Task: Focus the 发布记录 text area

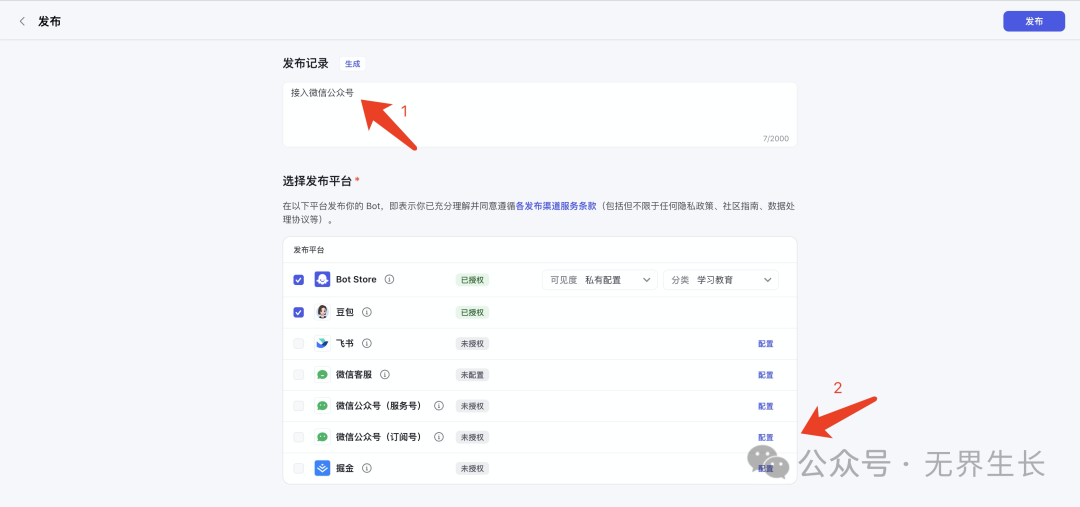Action: click(539, 114)
